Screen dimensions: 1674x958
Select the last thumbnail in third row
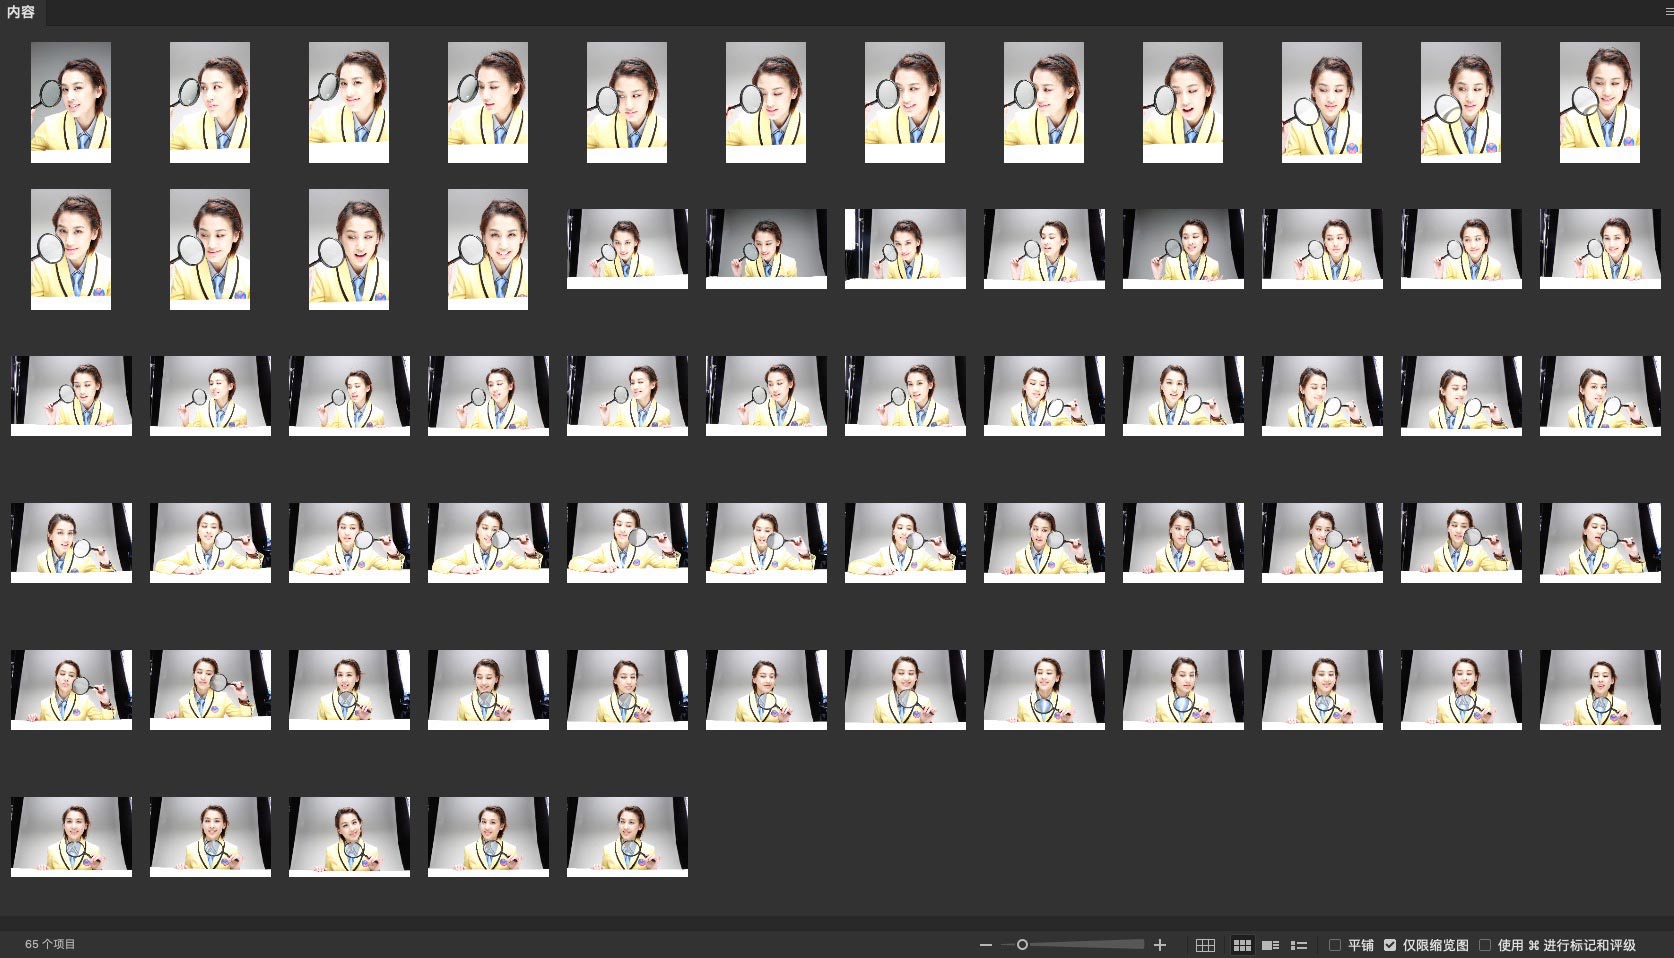coord(1600,396)
